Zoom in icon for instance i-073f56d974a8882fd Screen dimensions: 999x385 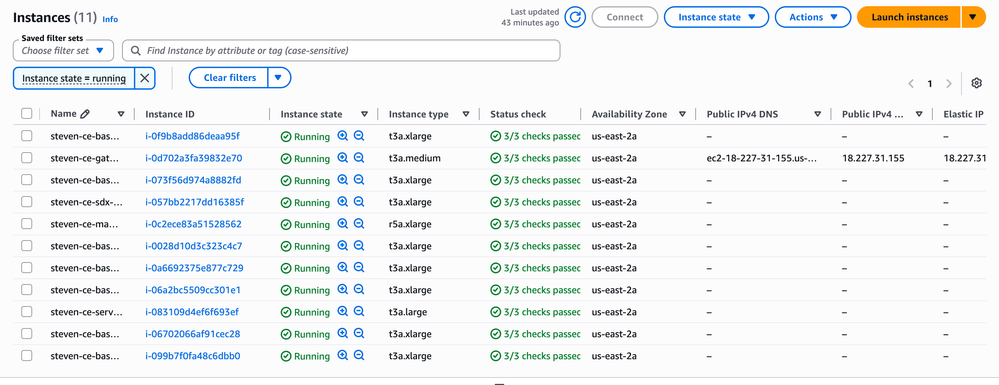pyautogui.click(x=343, y=180)
